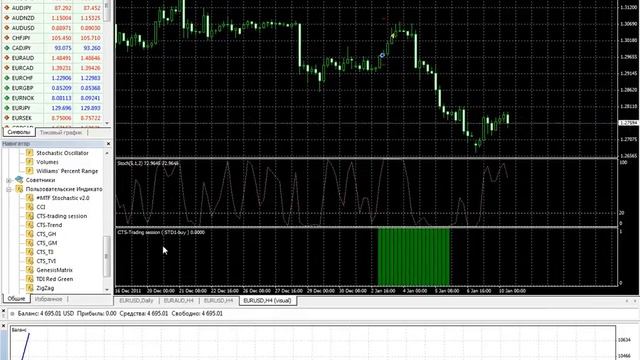Viewport: 640px width, 360px height.
Task: Click the CTS_TS indicator in Navigator
Action: (45, 252)
